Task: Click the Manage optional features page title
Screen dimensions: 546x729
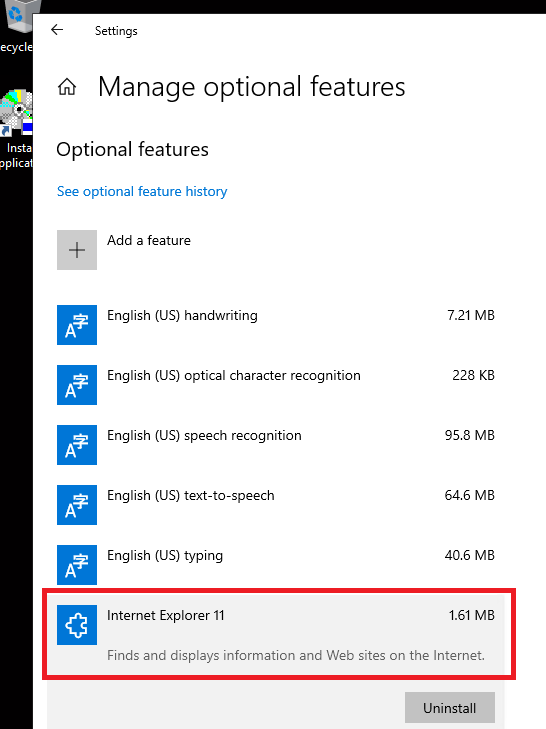Action: (x=252, y=87)
